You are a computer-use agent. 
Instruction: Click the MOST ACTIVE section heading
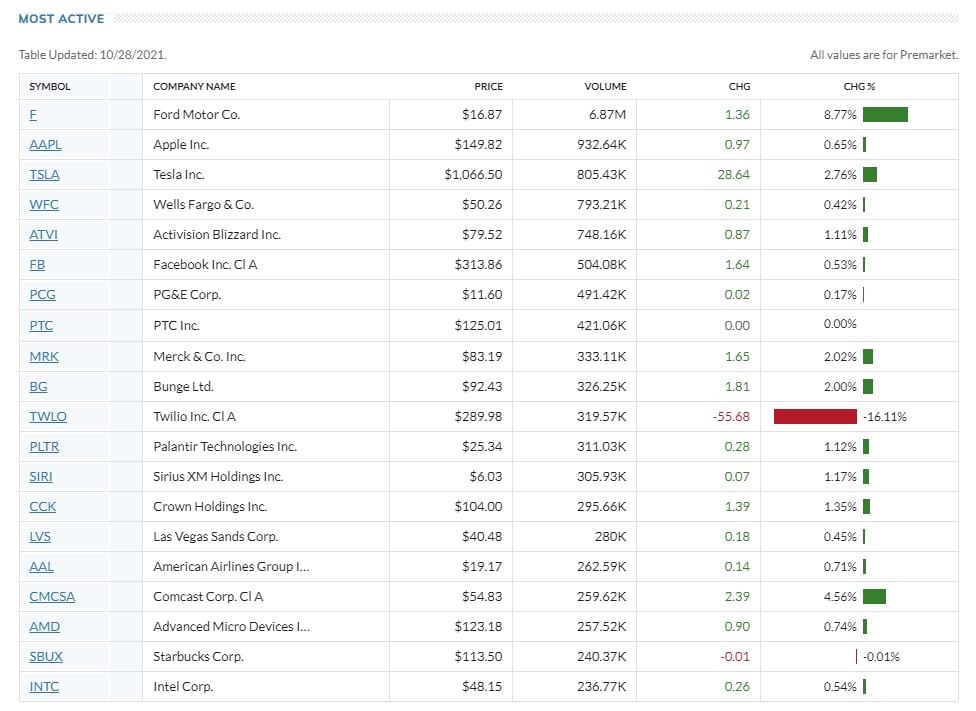[62, 19]
